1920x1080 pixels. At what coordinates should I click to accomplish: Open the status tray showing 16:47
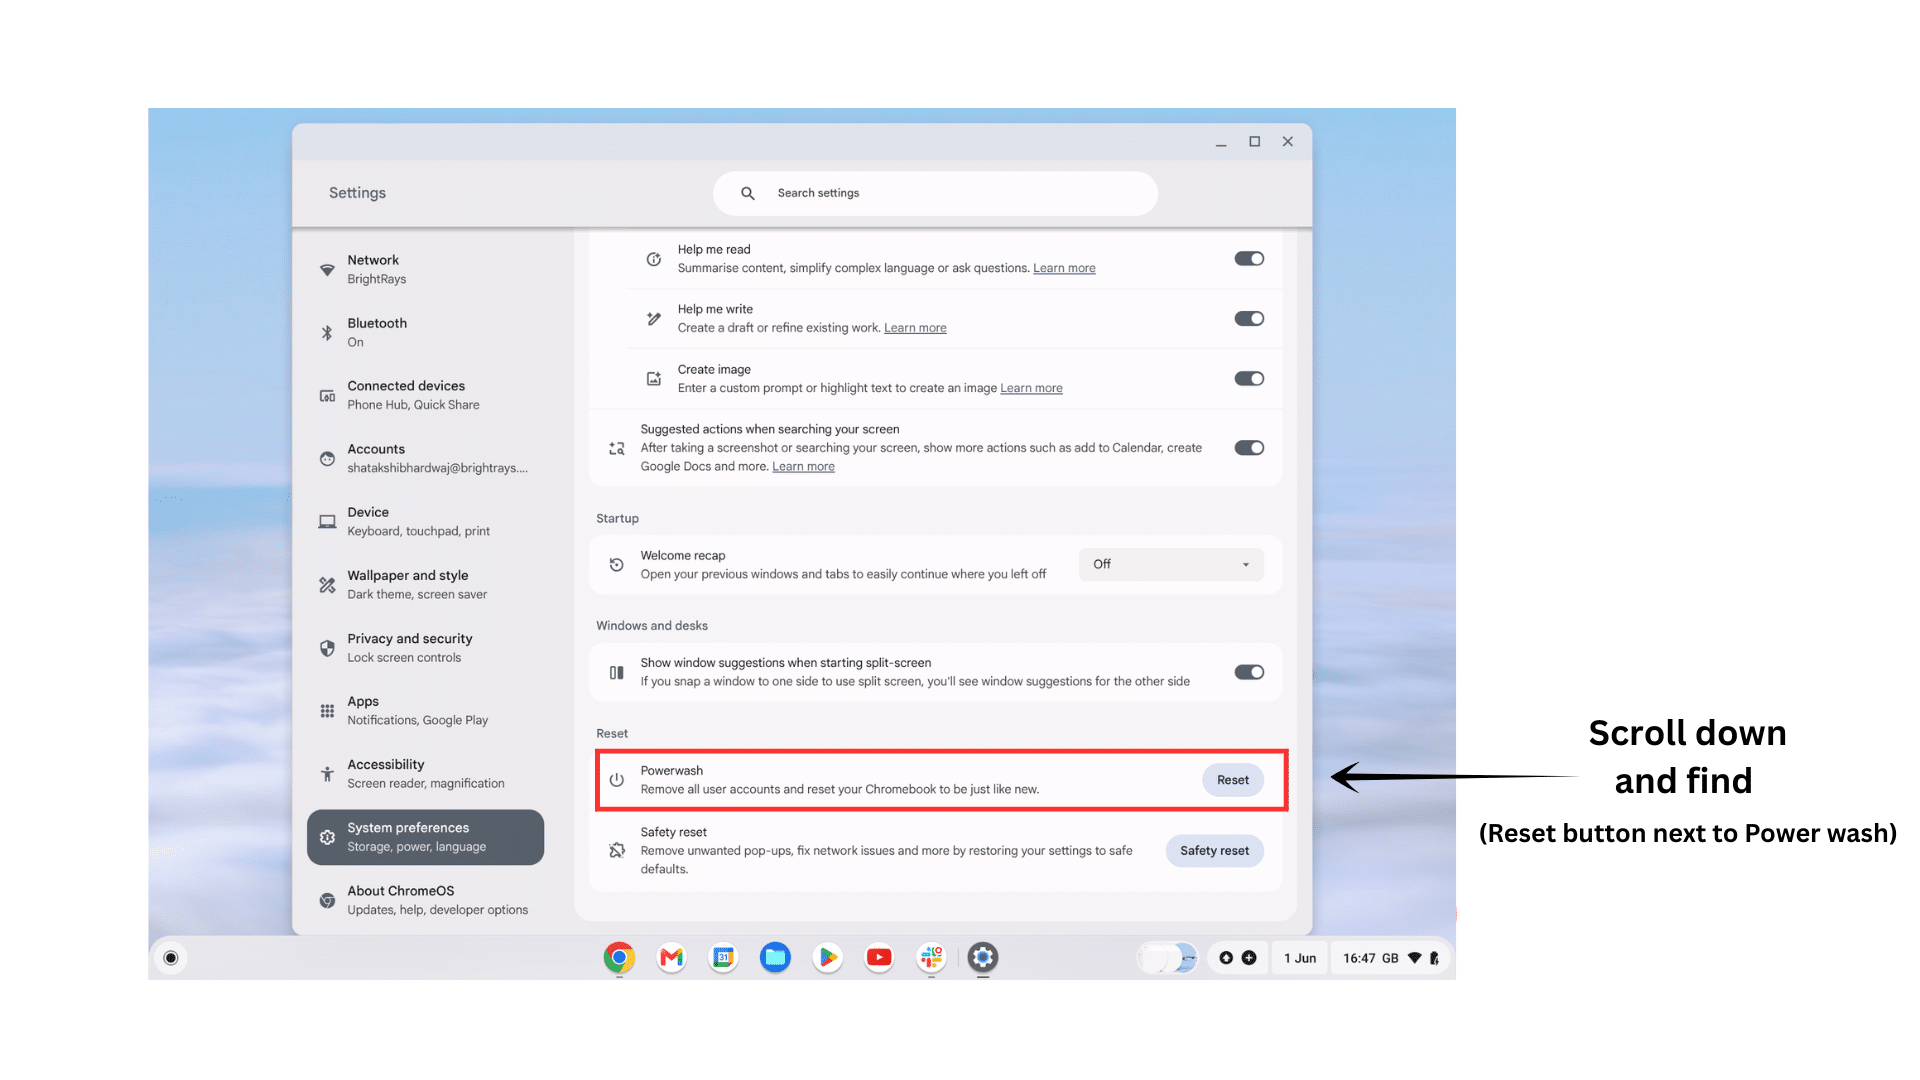1390,958
